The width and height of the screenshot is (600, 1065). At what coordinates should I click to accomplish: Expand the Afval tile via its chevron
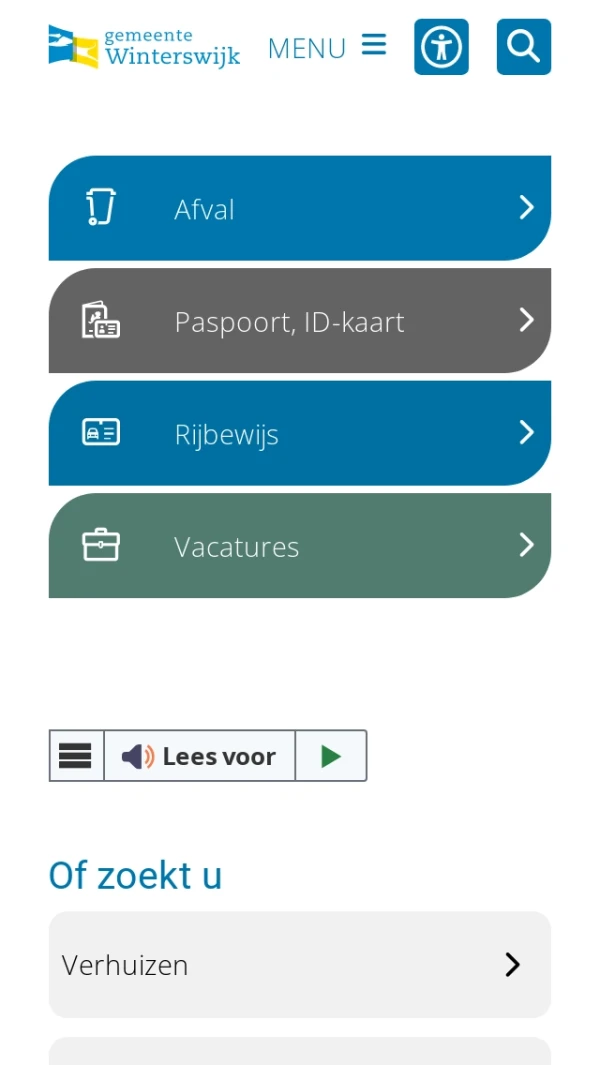point(526,207)
